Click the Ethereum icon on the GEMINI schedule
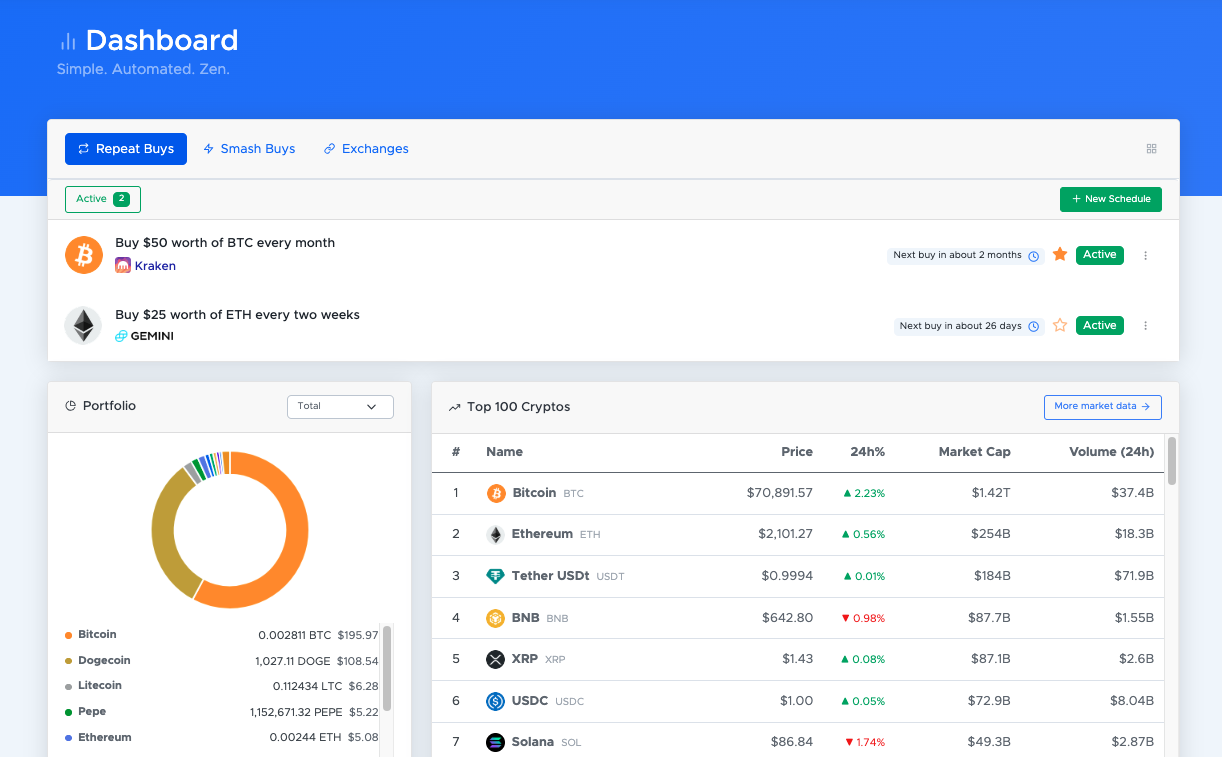The image size is (1222, 757). [83, 325]
